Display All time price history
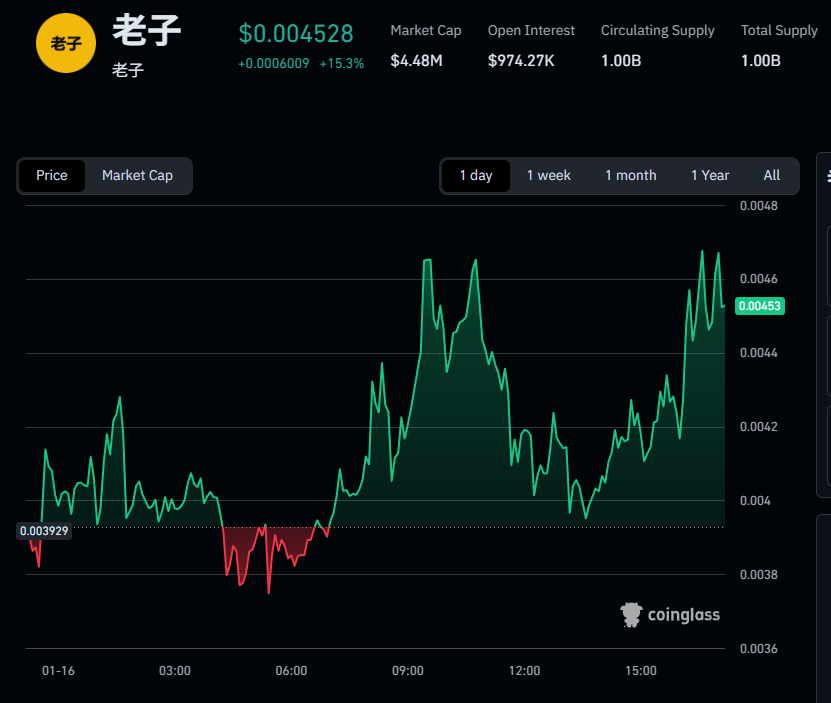831x703 pixels. [772, 175]
